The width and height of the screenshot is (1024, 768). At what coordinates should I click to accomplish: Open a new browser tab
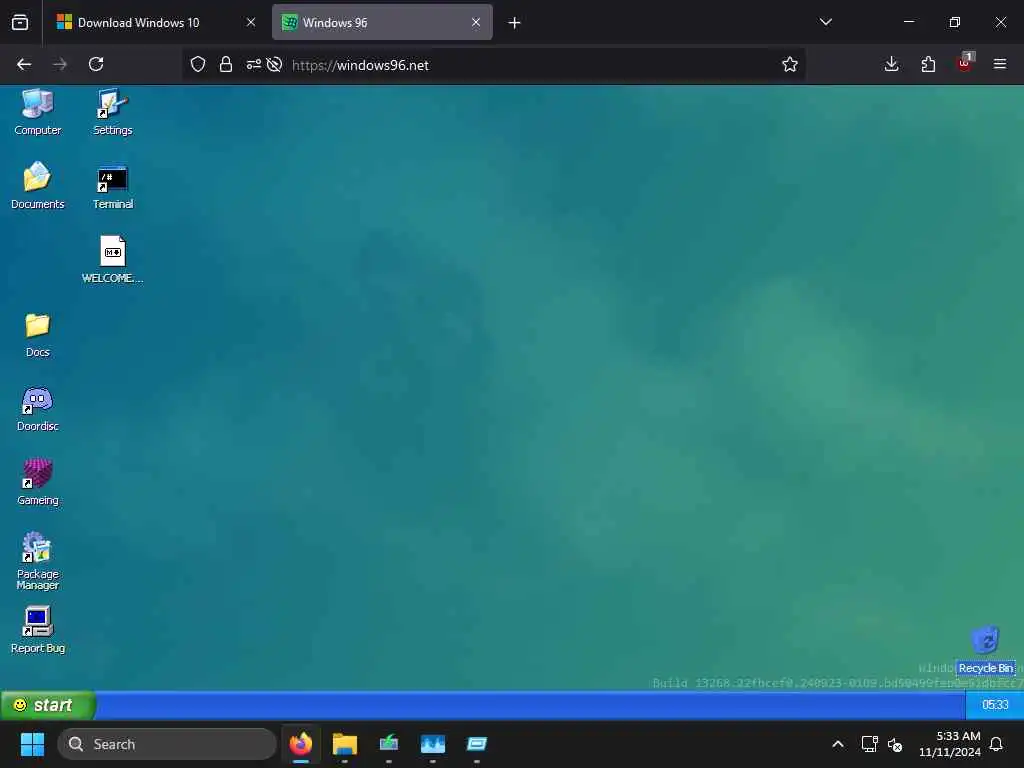pos(515,23)
